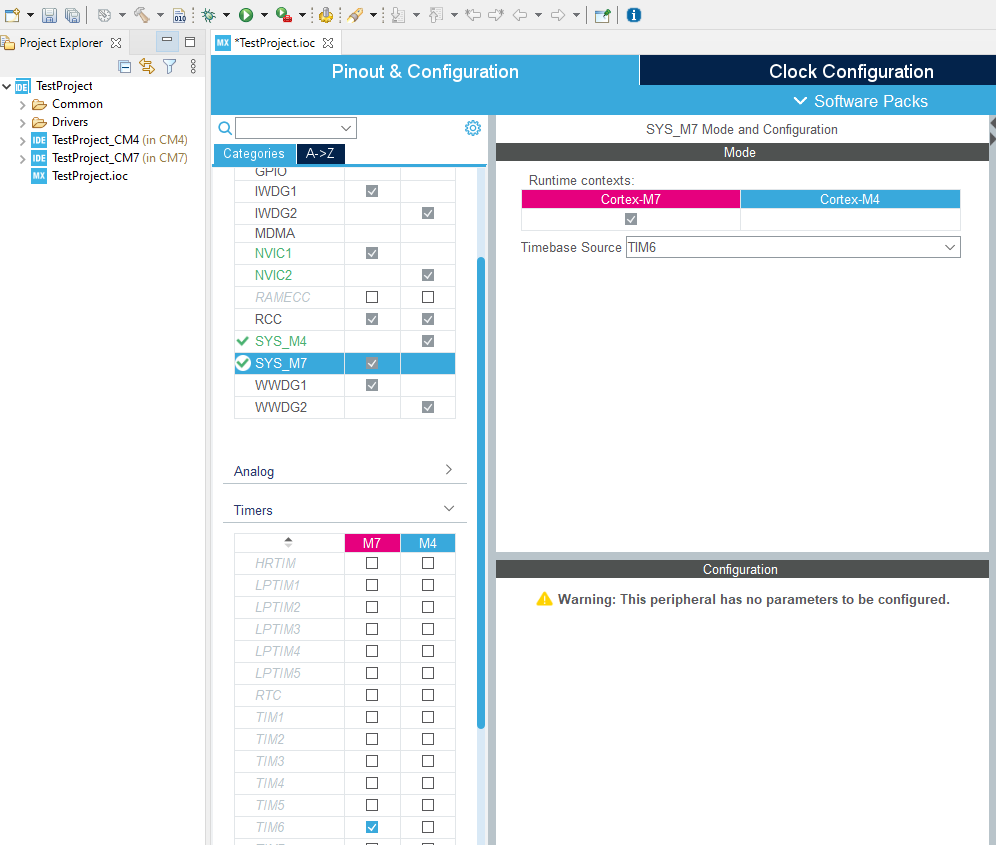
Task: Select the A->Z tab
Action: click(320, 154)
